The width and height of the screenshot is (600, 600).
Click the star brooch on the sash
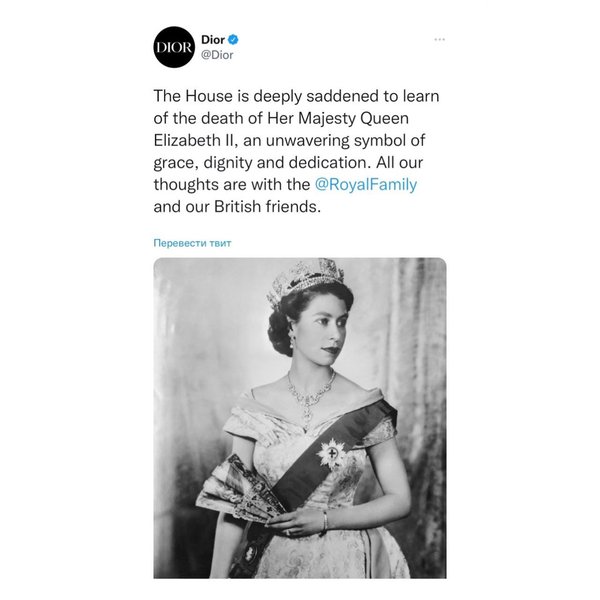[330, 455]
